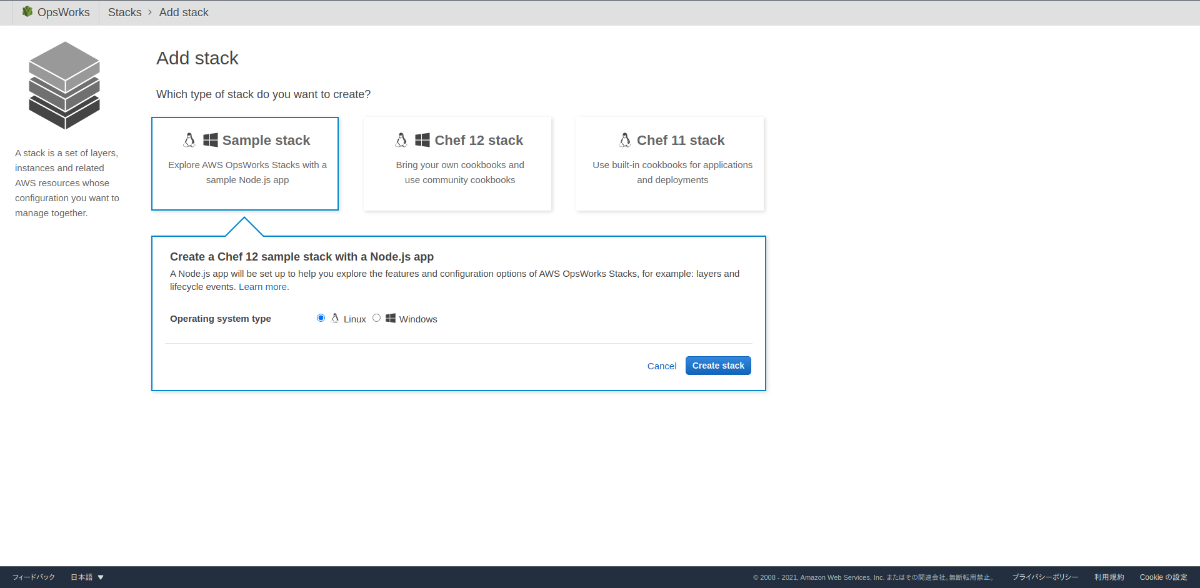Click 'Create a Chef 12 sample stack' heading
Viewport: 1200px width, 588px height.
pos(302,257)
